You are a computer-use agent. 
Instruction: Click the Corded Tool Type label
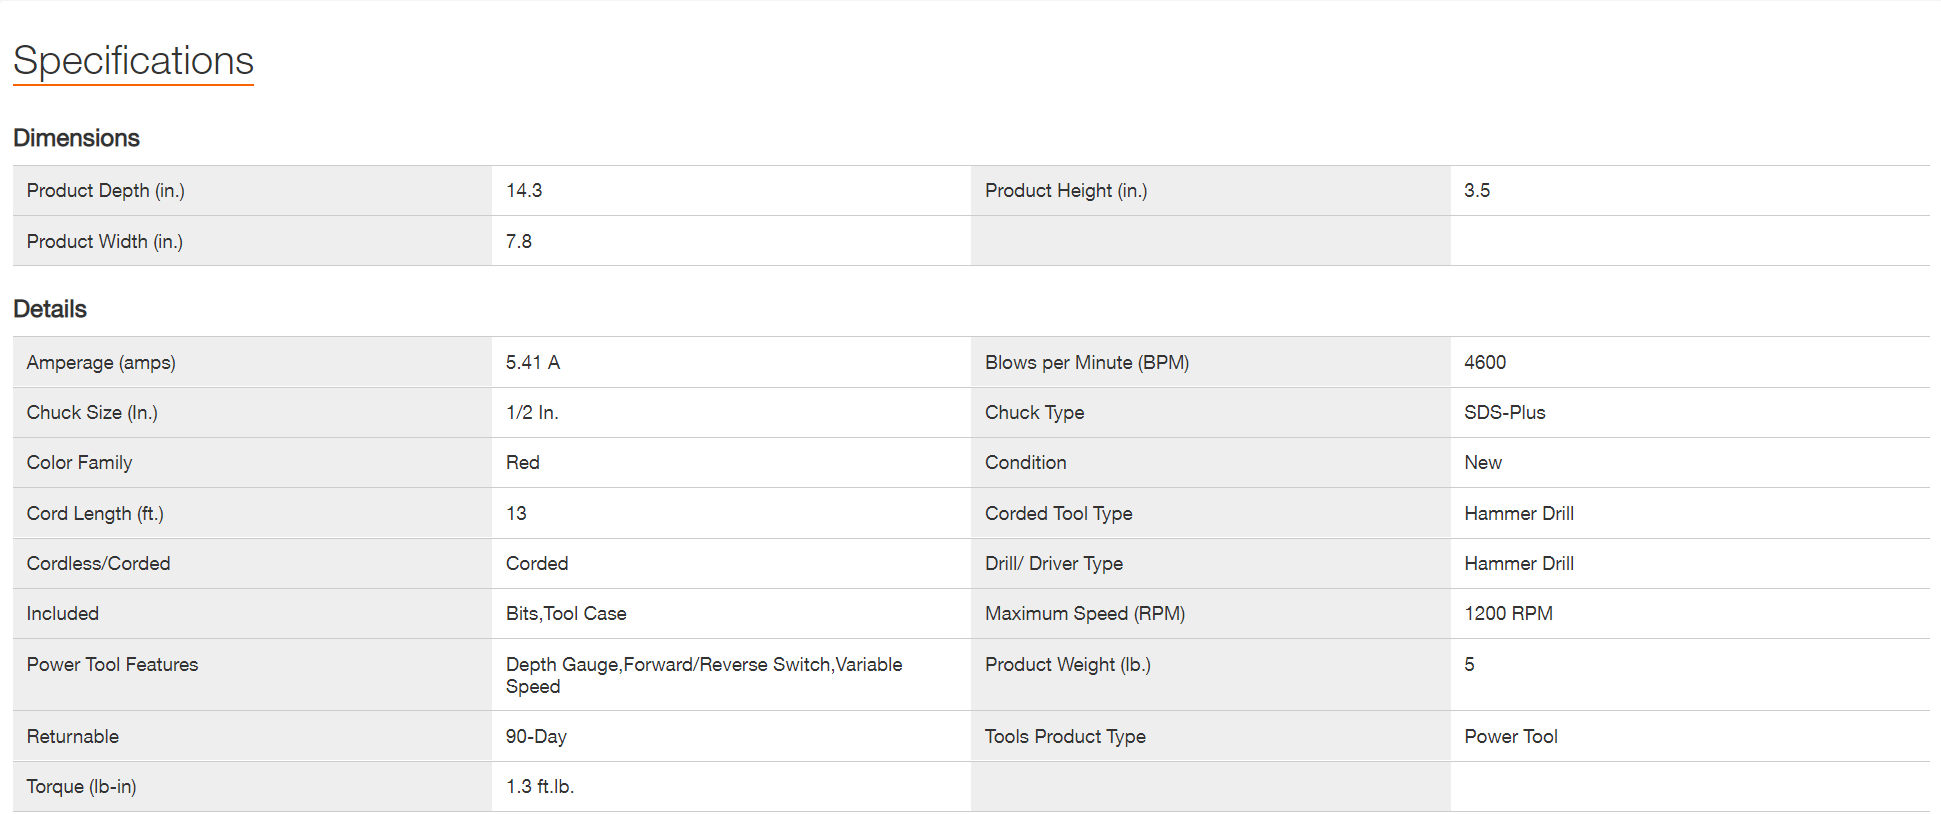1058,513
